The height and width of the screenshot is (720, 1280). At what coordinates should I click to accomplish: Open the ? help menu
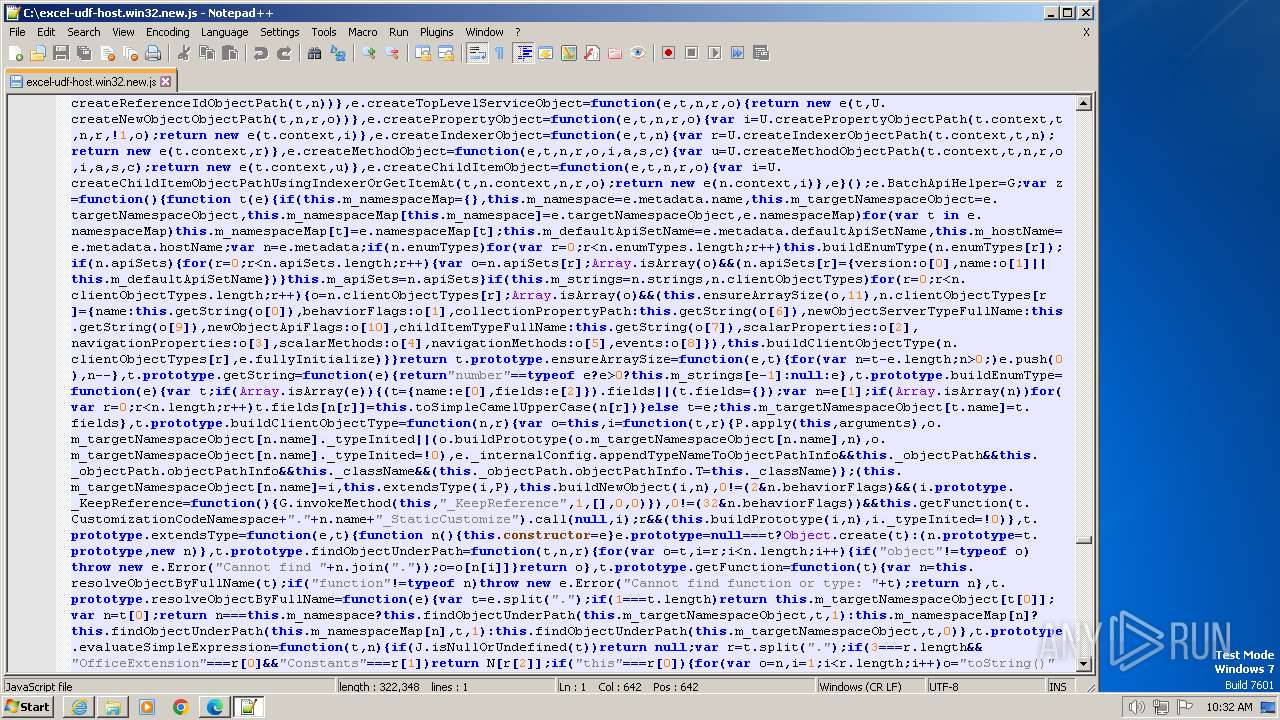tap(517, 32)
